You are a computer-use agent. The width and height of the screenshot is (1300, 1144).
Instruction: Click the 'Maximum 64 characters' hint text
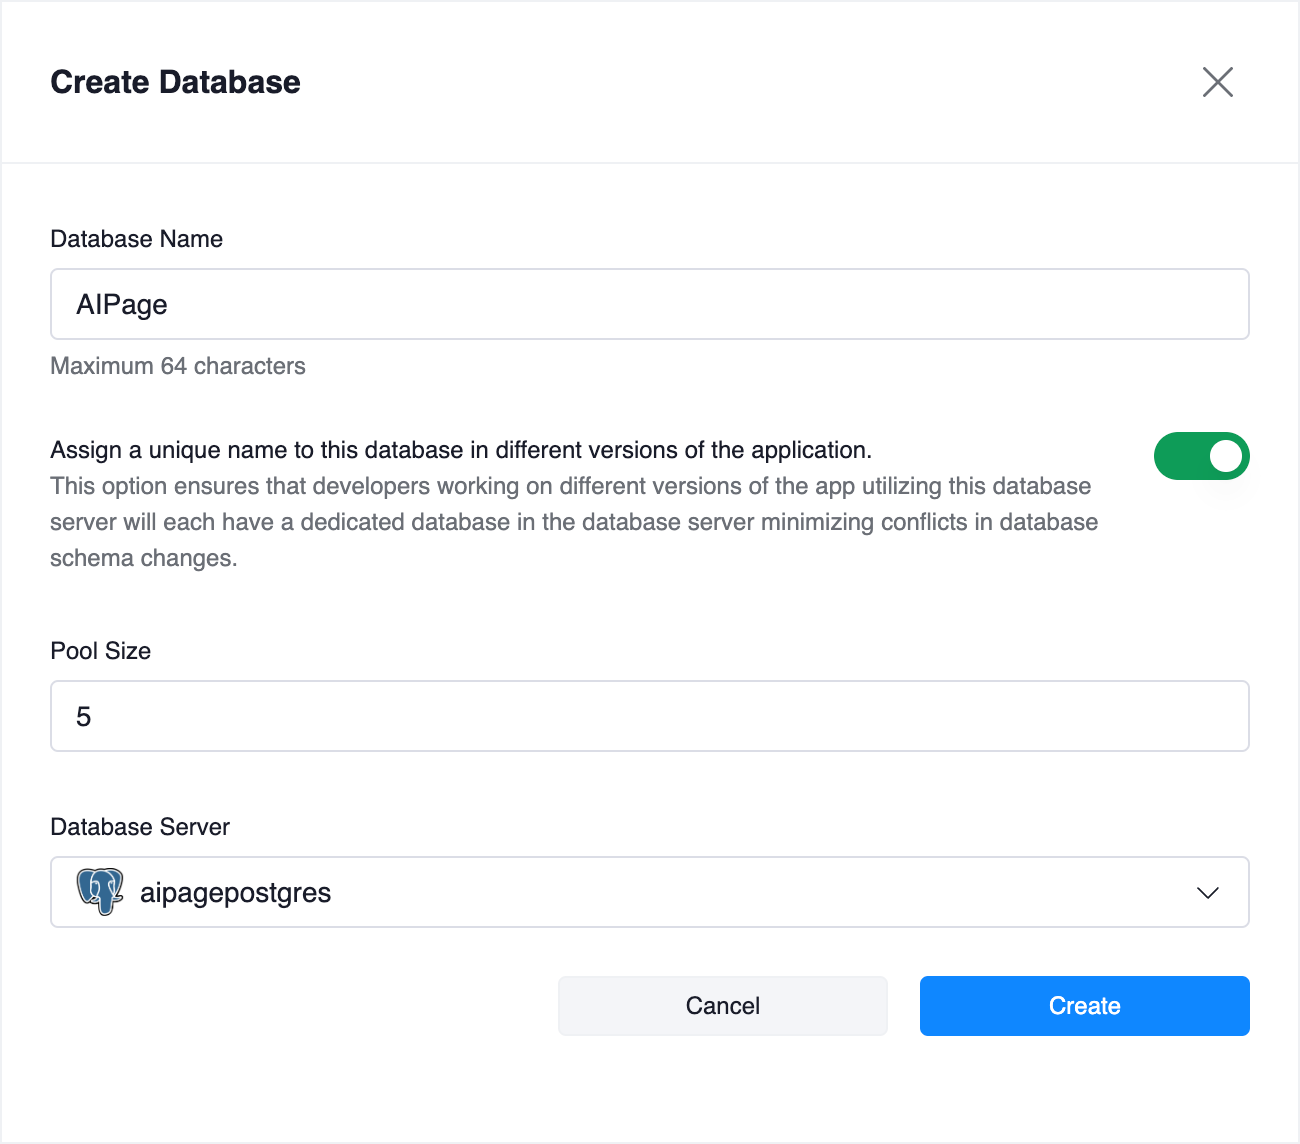(x=178, y=366)
